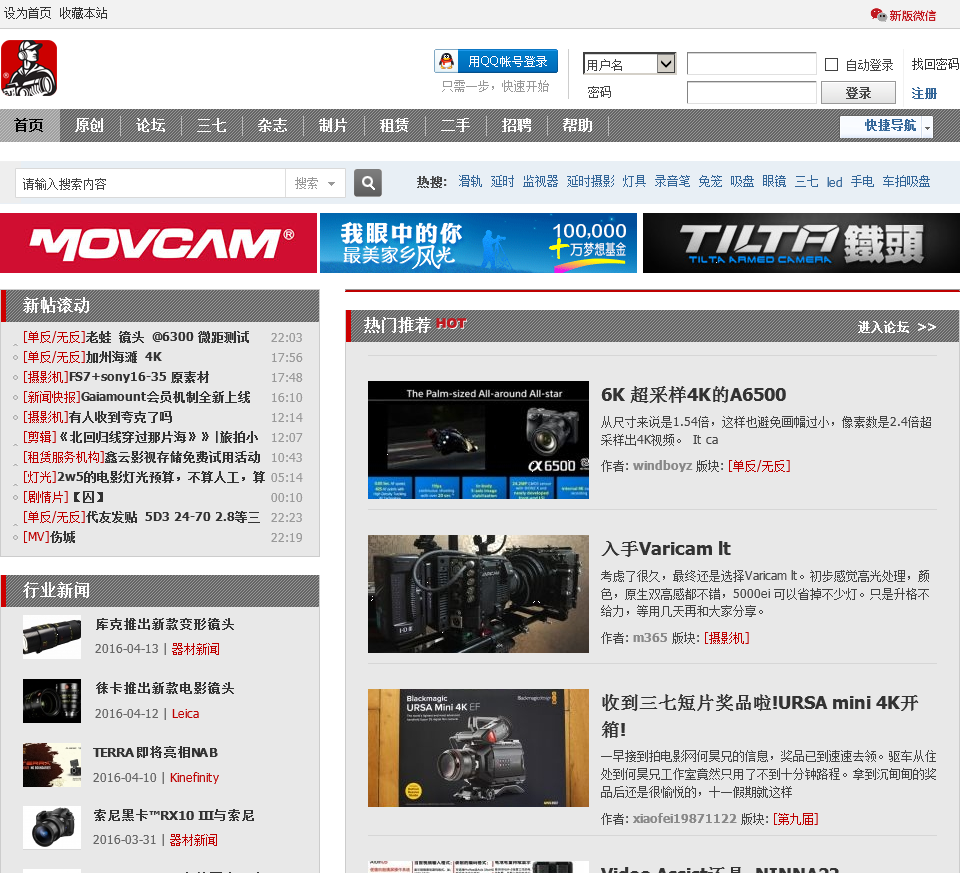Viewport: 960px width, 873px height.
Task: Select the 论坛 nav tab
Action: [151, 126]
